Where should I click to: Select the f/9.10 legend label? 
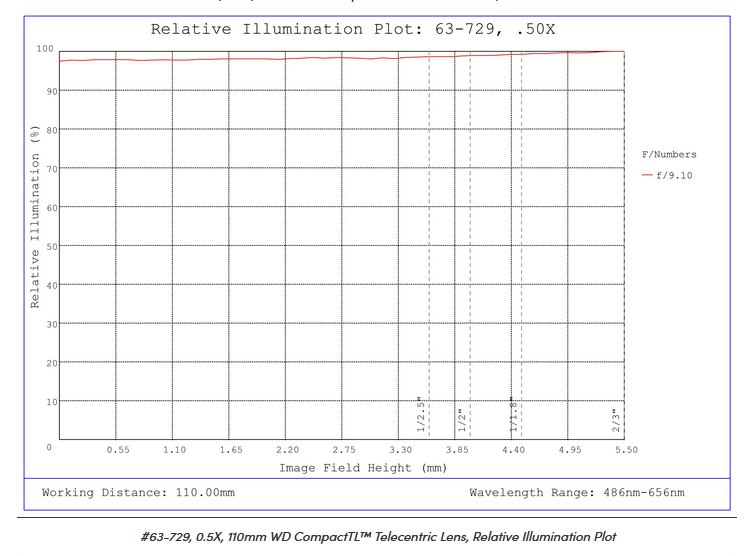coord(674,175)
